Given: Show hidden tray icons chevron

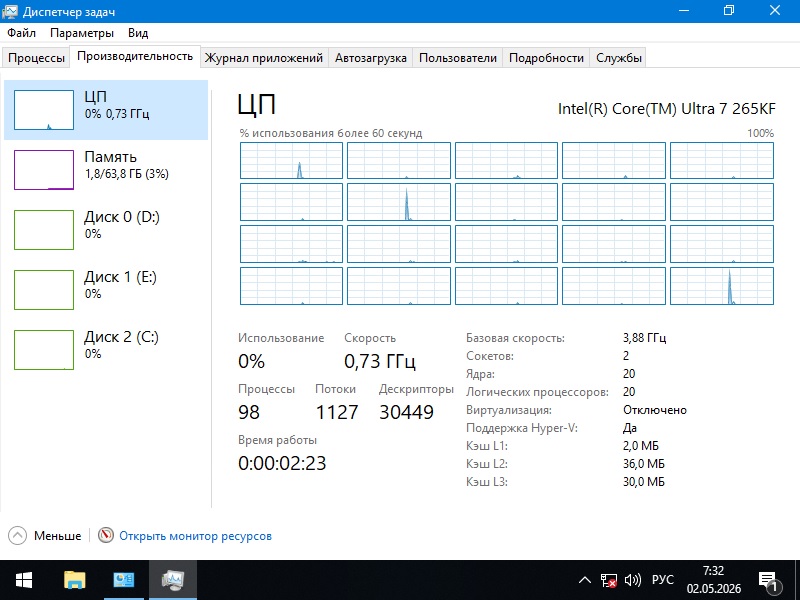Looking at the screenshot, I should pyautogui.click(x=585, y=580).
